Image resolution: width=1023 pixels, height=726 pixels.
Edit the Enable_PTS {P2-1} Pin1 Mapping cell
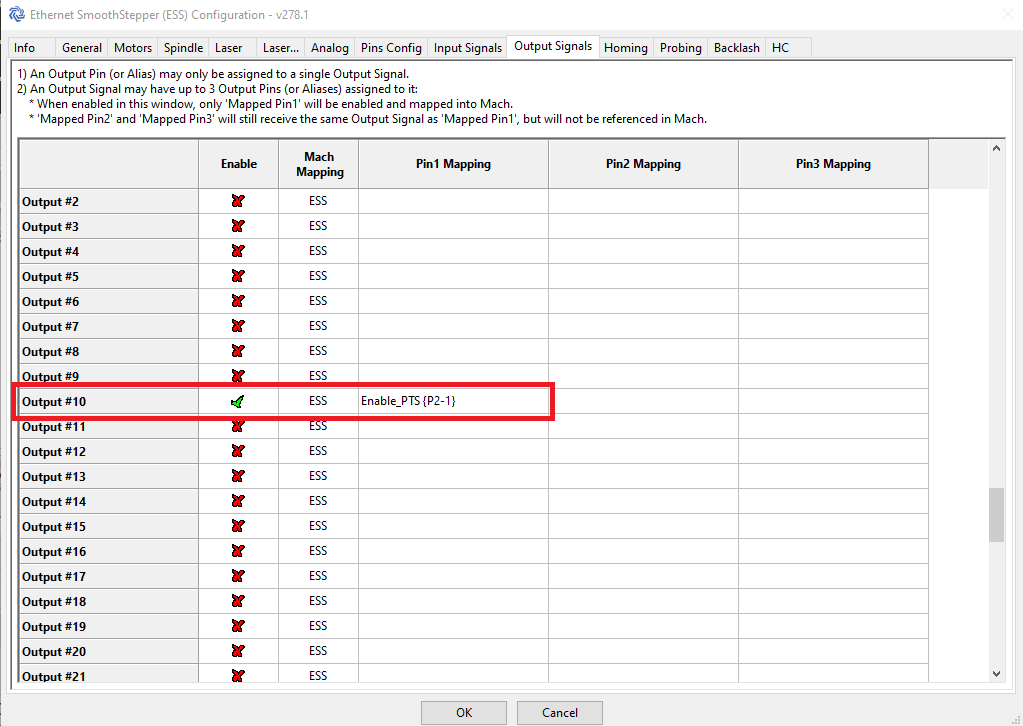click(452, 400)
